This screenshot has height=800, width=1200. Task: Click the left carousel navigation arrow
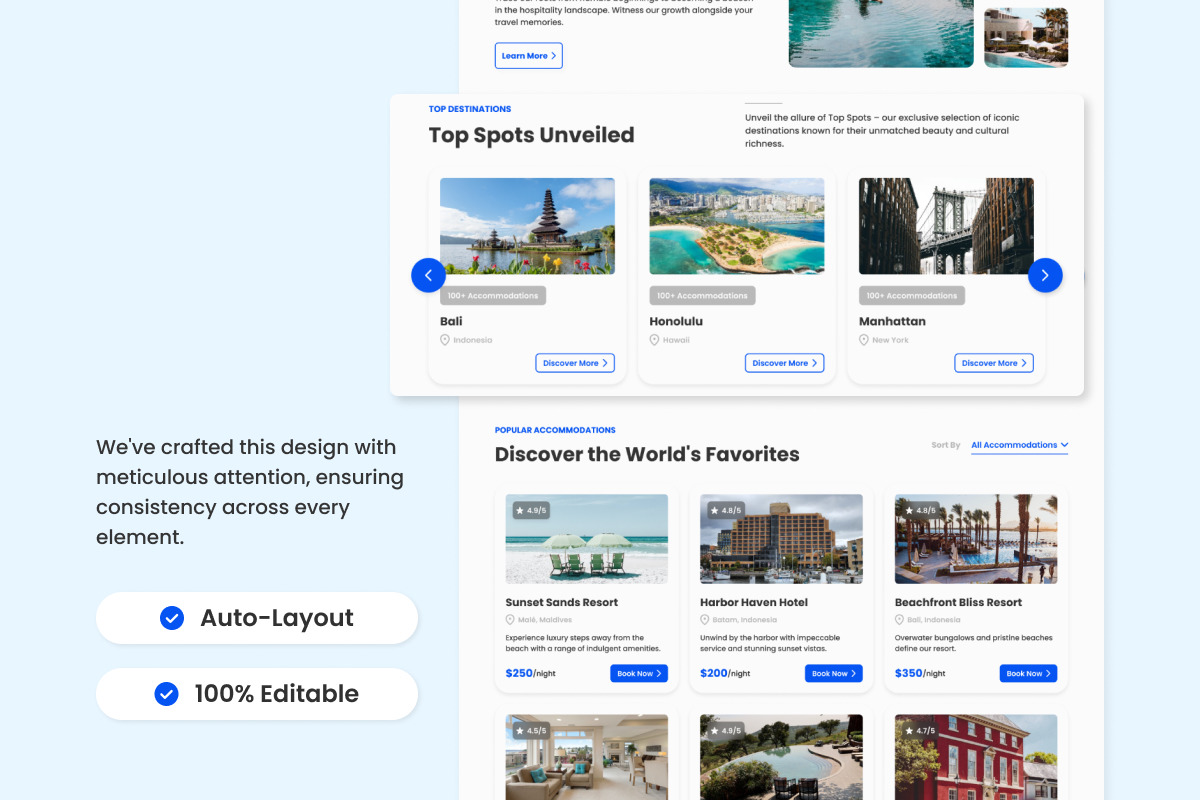(428, 275)
